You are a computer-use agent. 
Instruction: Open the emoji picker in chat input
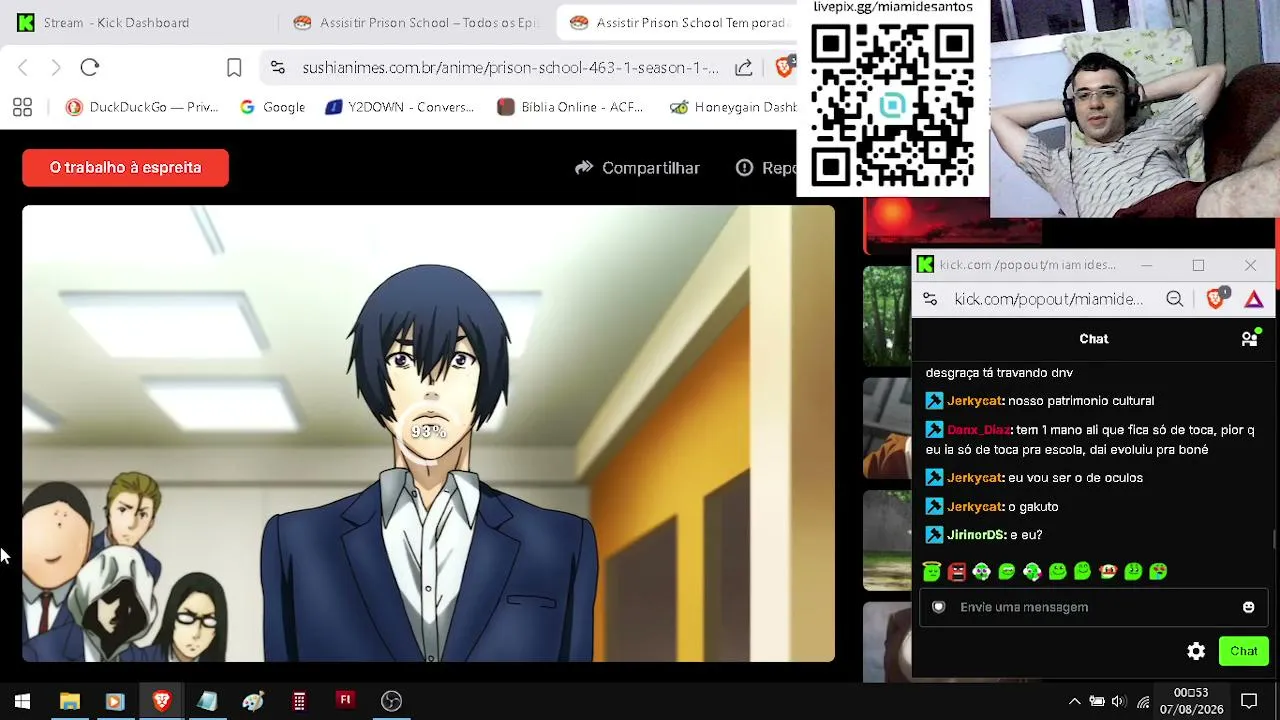(x=1248, y=607)
